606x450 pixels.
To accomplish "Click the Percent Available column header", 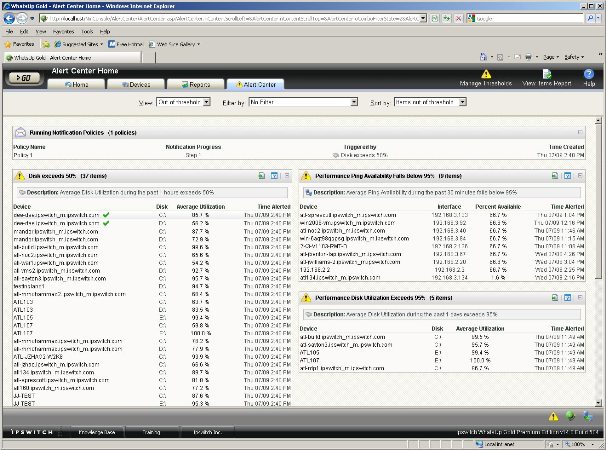I will pyautogui.click(x=498, y=207).
